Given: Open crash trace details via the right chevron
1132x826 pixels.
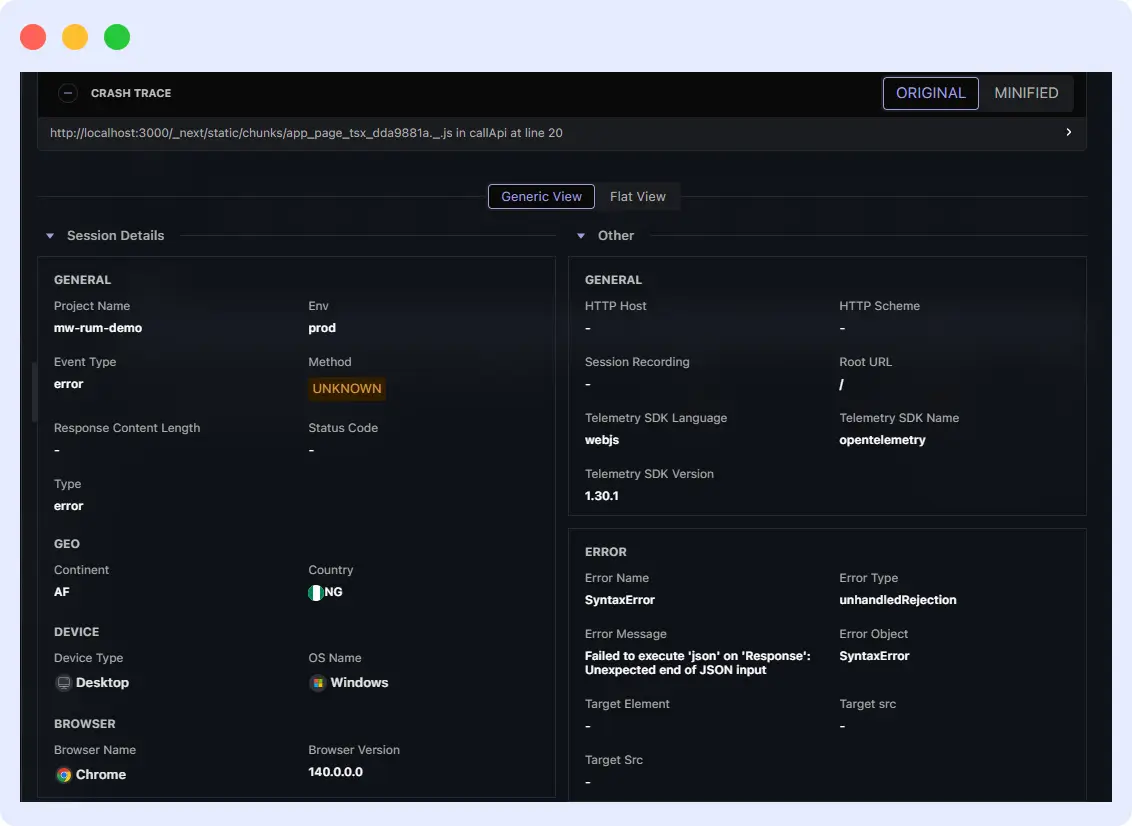Looking at the screenshot, I should [x=1068, y=132].
